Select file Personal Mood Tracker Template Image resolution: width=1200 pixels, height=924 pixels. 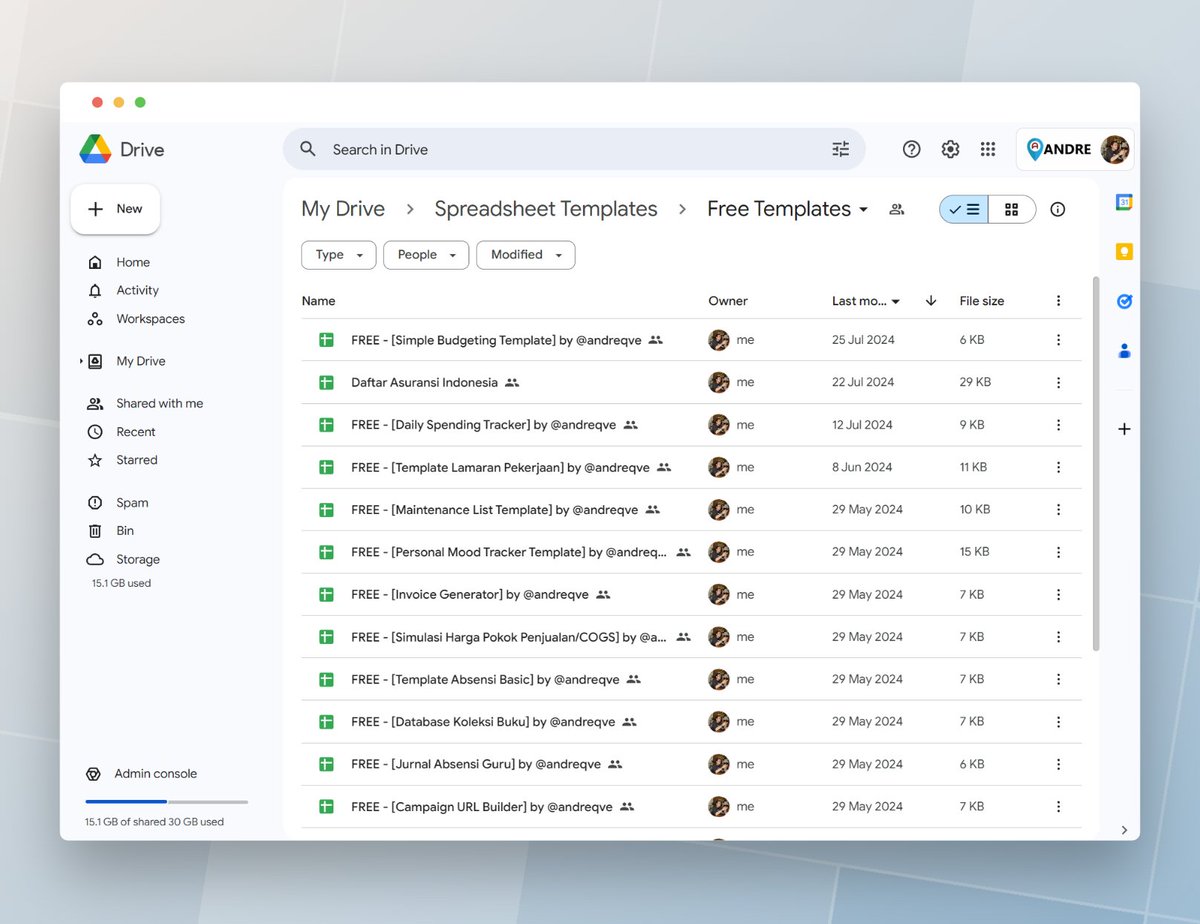509,552
